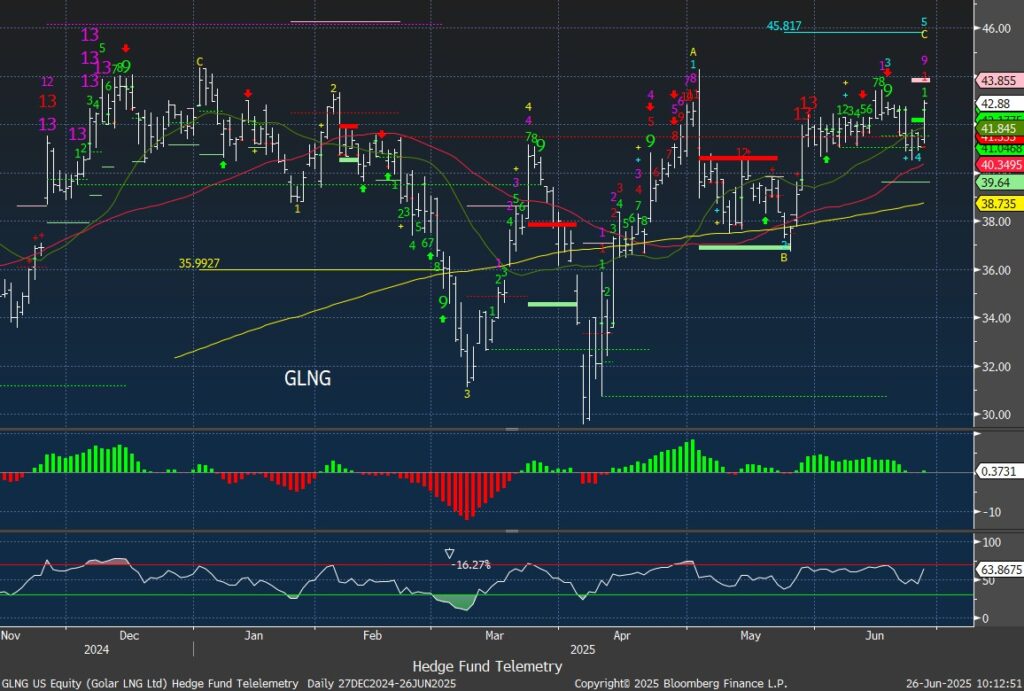The image size is (1024, 691).
Task: Click the large green 9 above March low arrow
Action: (443, 302)
